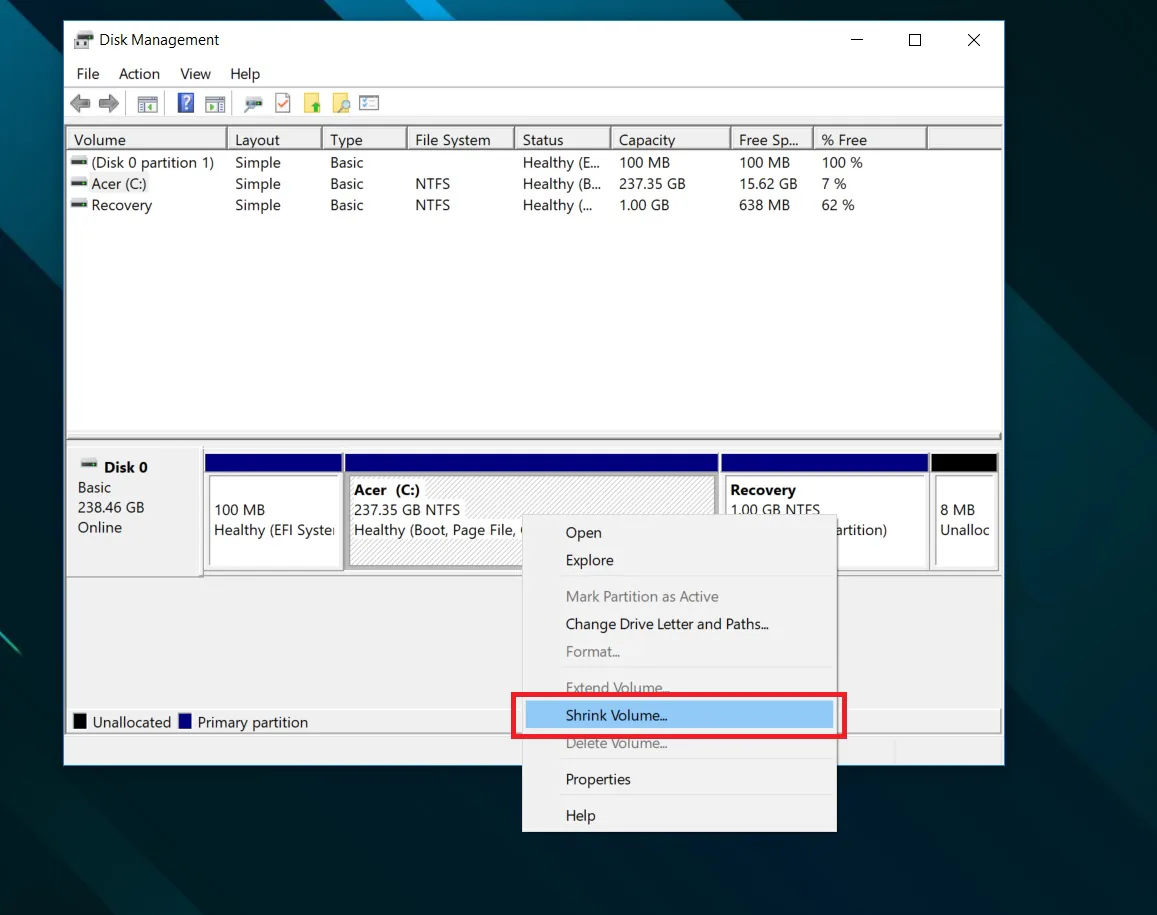Click the NTFS file system cell for Recovery
The height and width of the screenshot is (915, 1157).
tap(432, 205)
